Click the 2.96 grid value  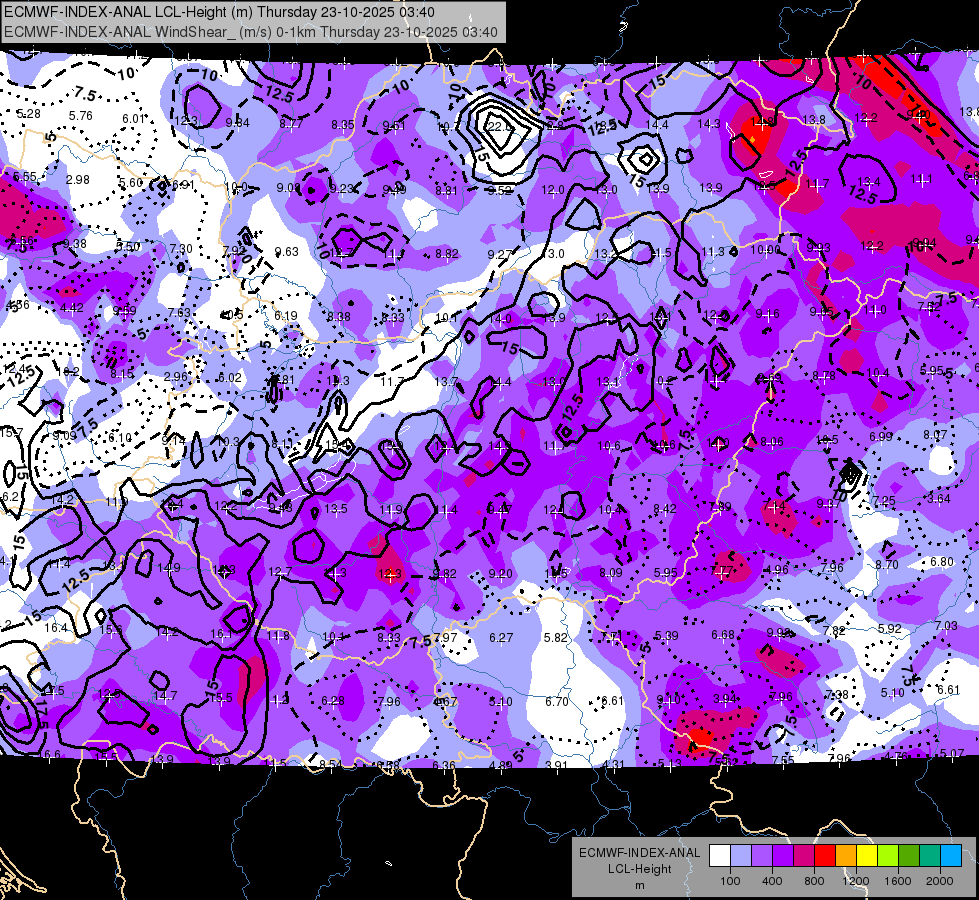coord(175,377)
